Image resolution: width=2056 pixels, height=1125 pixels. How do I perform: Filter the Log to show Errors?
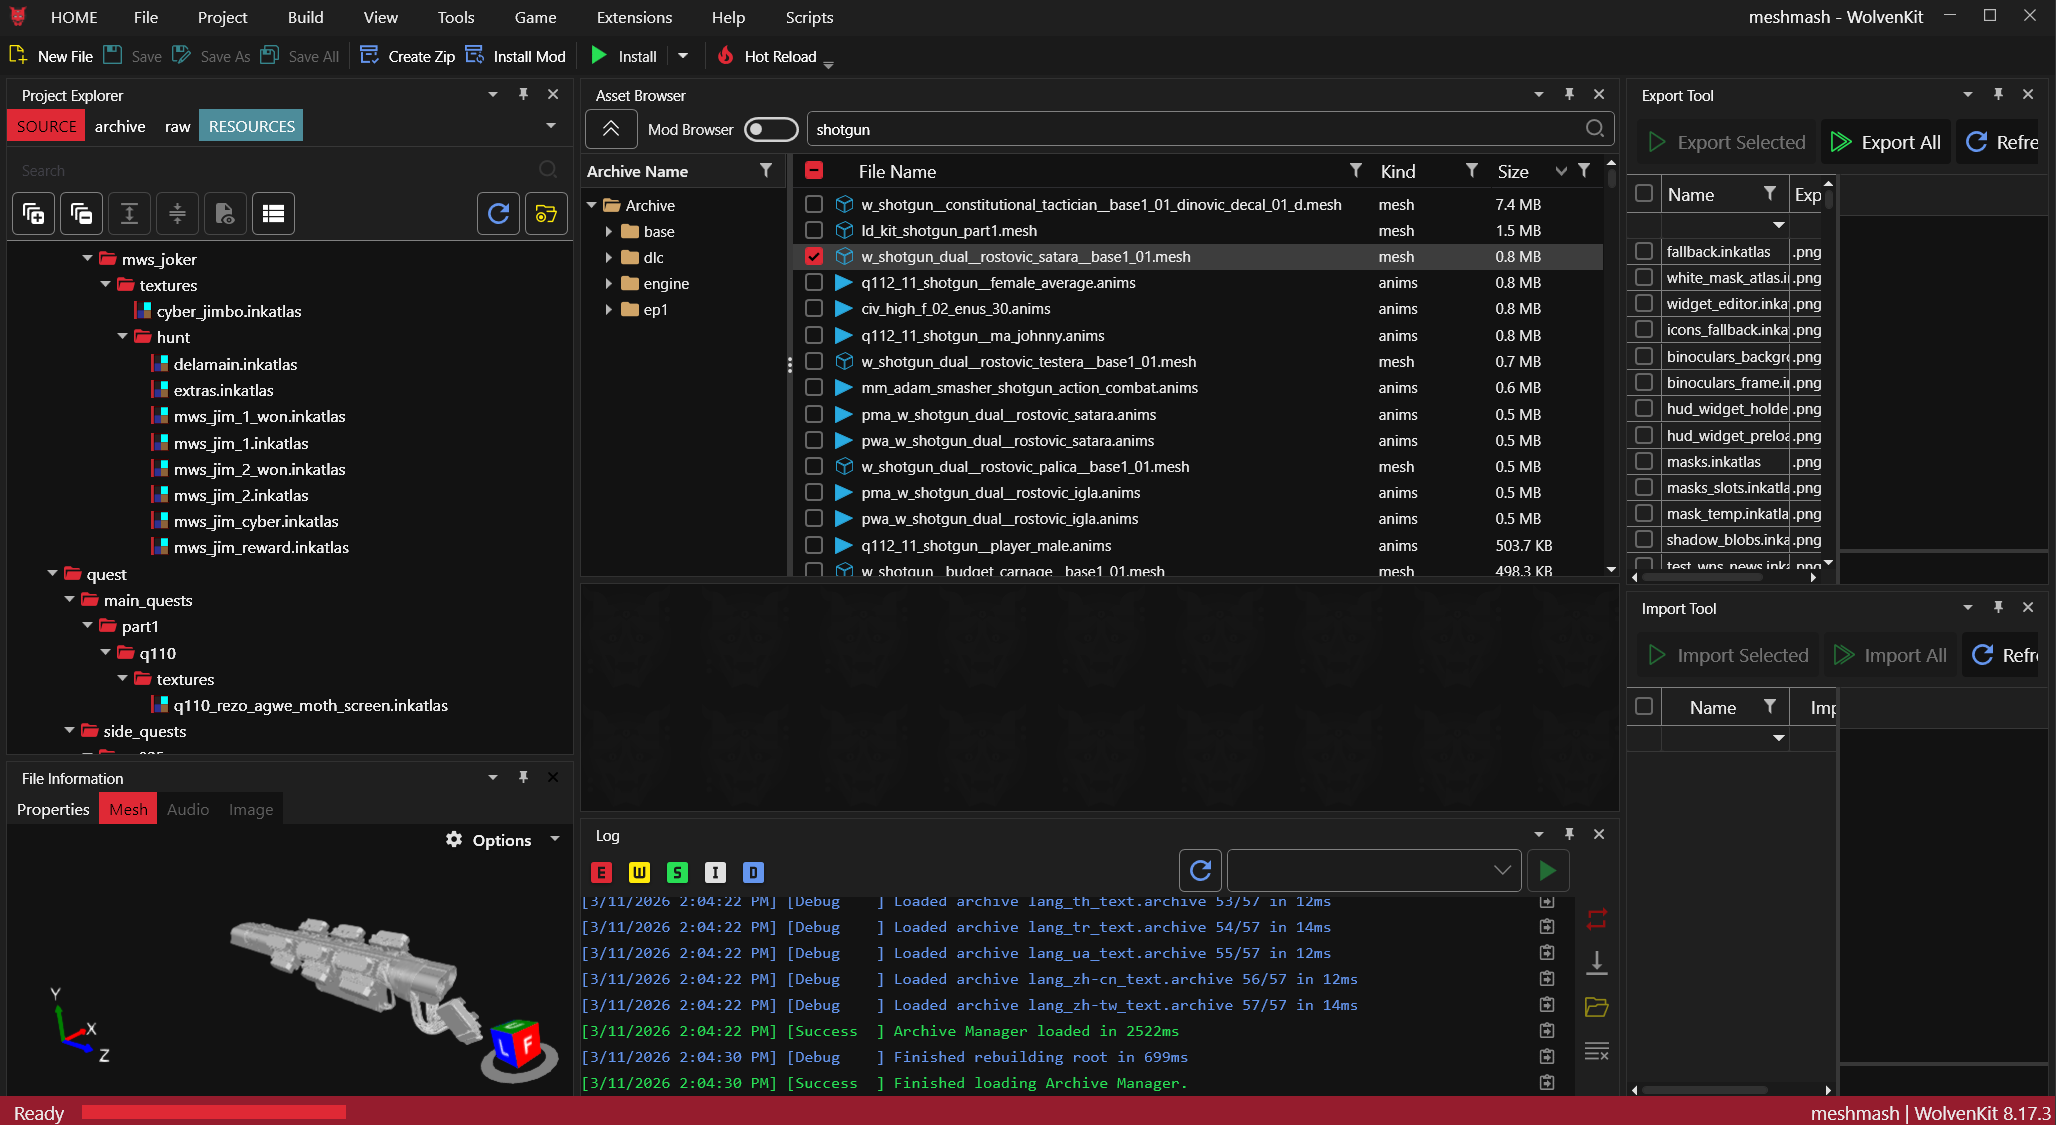(601, 872)
